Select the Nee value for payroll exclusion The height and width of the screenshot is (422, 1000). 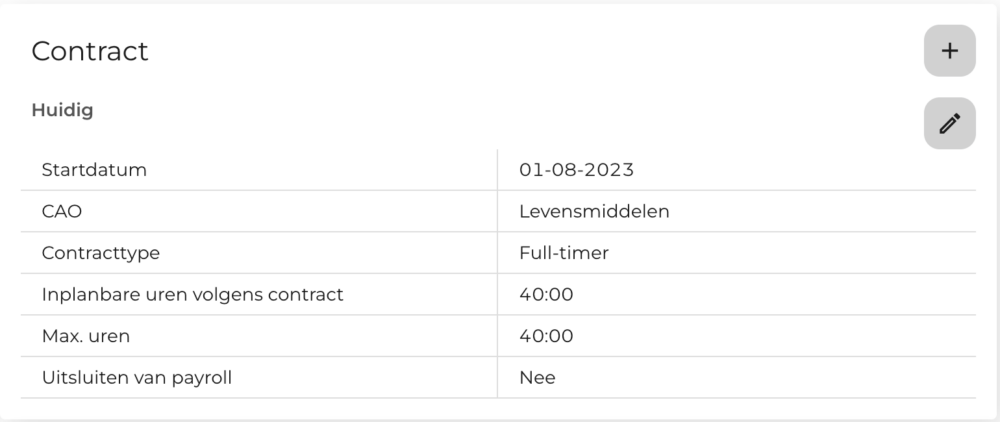click(x=537, y=378)
